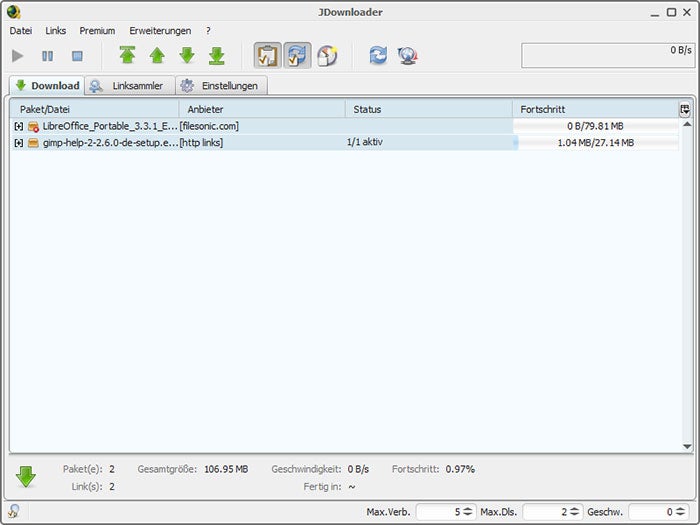Click the gimp-help package icon

[x=33, y=143]
